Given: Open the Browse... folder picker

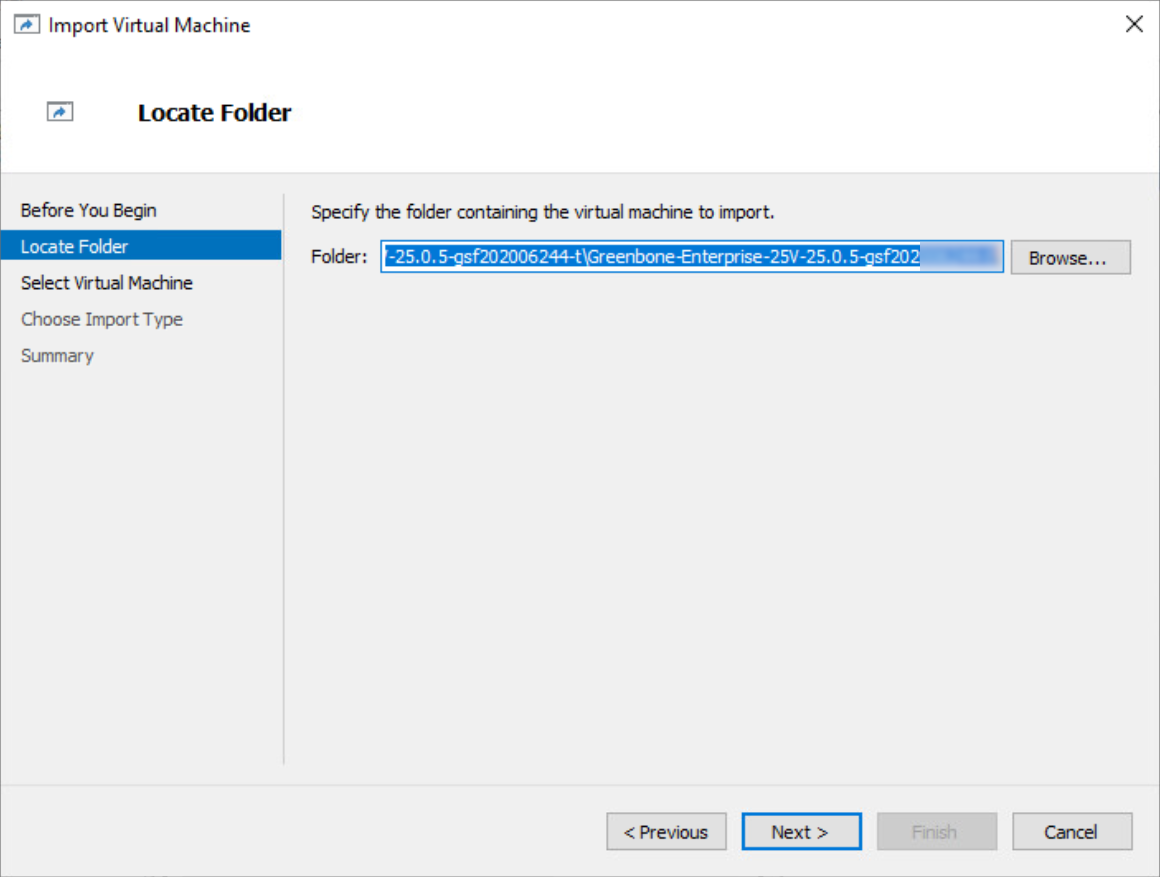Looking at the screenshot, I should point(1070,258).
